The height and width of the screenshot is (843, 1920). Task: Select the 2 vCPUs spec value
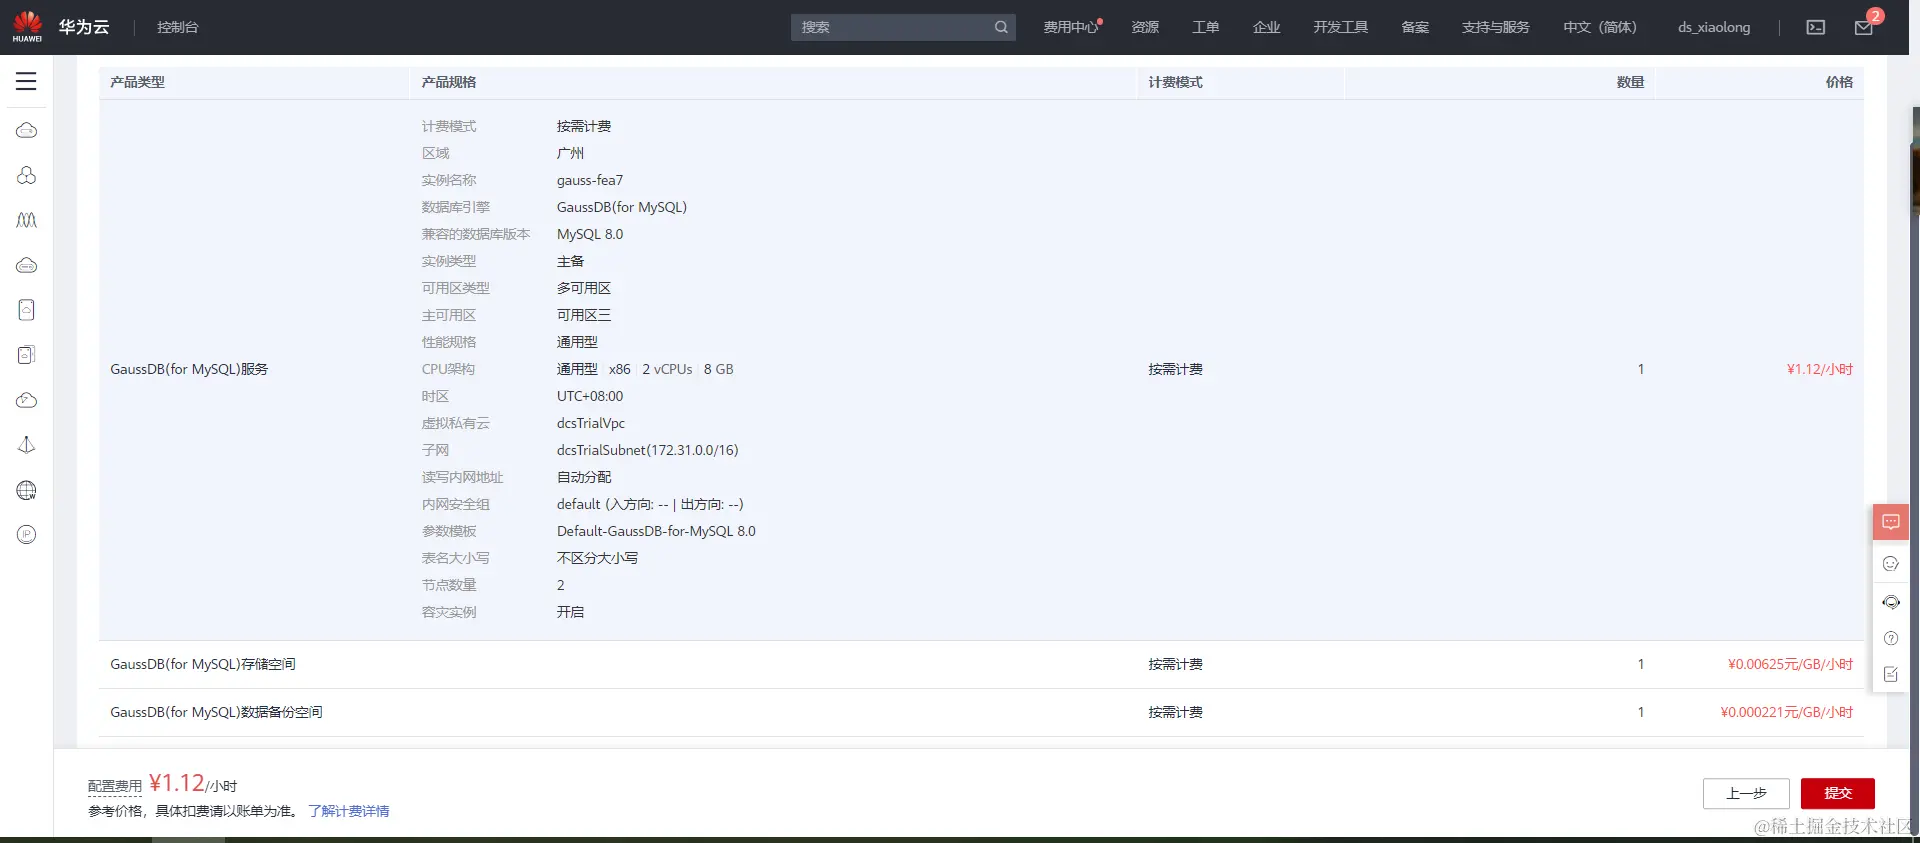[x=667, y=369]
